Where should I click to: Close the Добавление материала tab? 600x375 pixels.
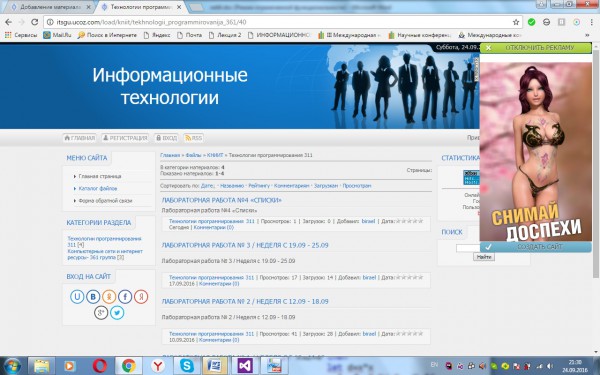point(88,7)
